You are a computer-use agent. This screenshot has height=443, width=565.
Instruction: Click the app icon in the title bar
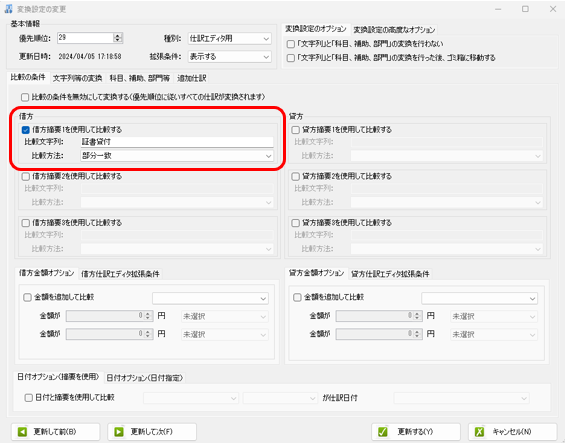(x=9, y=9)
